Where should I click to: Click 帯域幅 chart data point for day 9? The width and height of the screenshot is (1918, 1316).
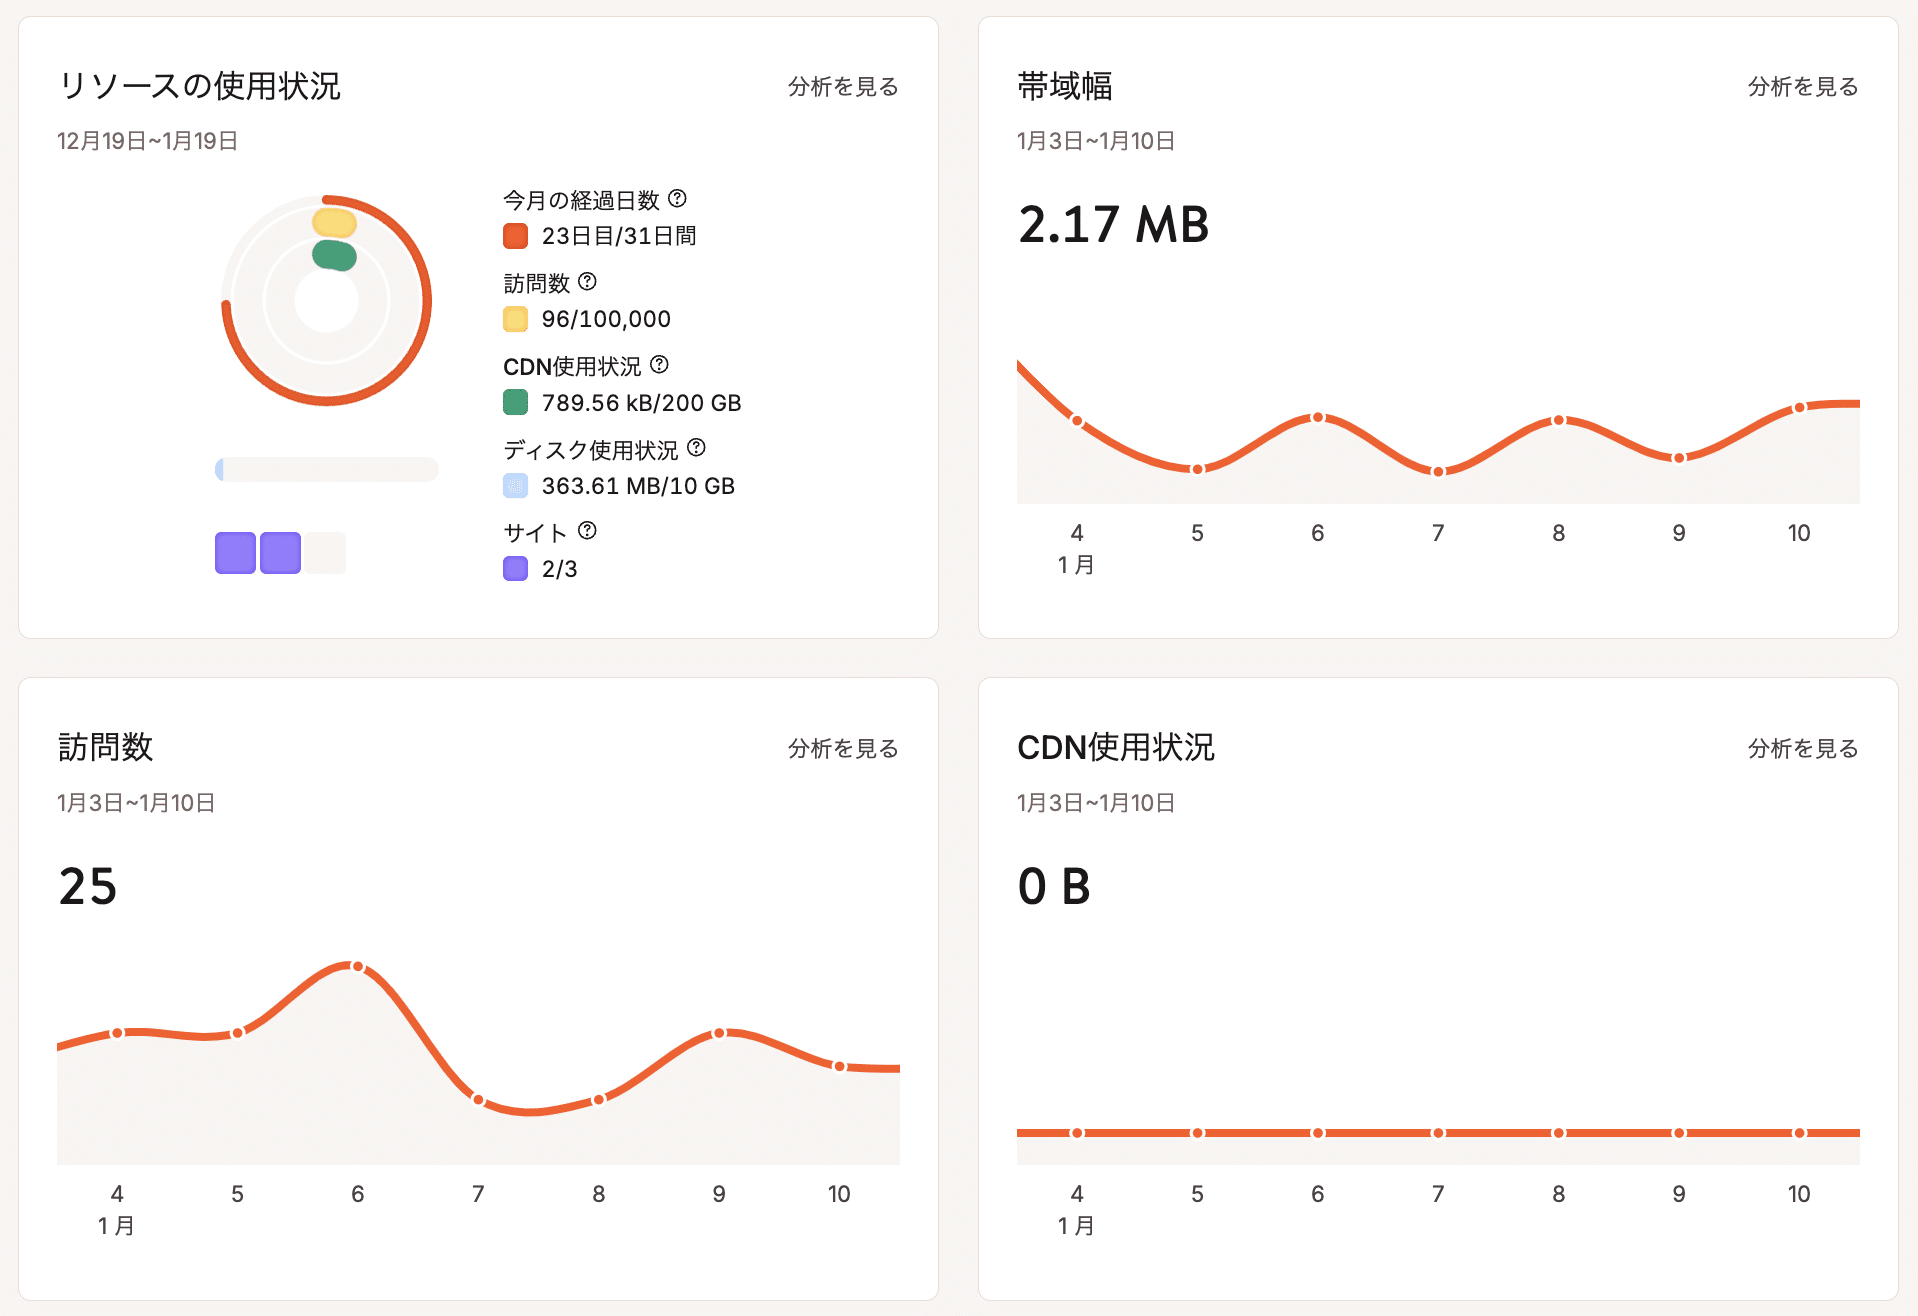point(1679,458)
